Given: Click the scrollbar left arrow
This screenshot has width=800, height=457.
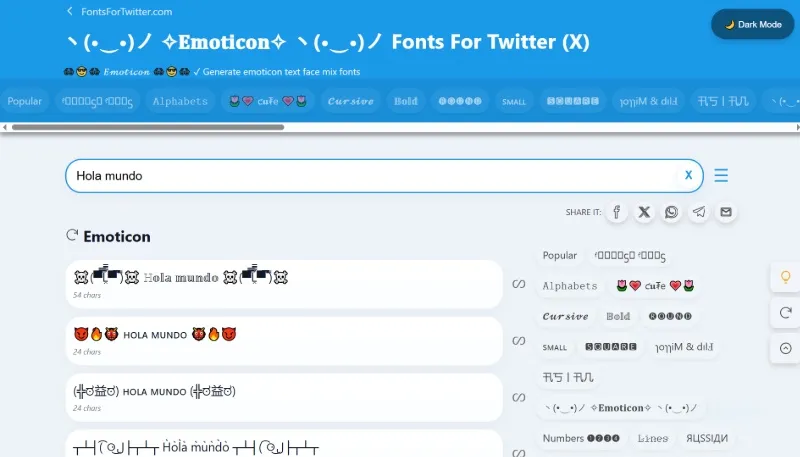Looking at the screenshot, I should click(5, 127).
